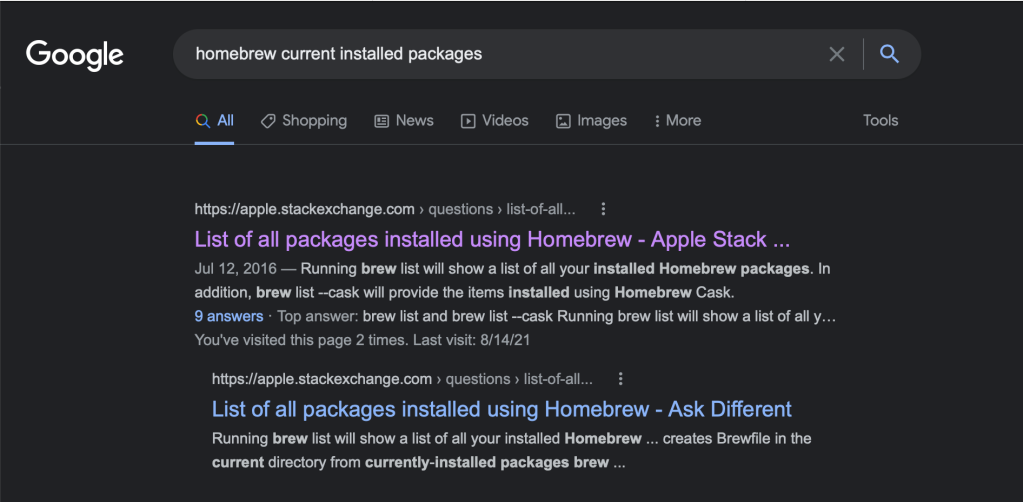Open the Tools search options

(x=880, y=121)
